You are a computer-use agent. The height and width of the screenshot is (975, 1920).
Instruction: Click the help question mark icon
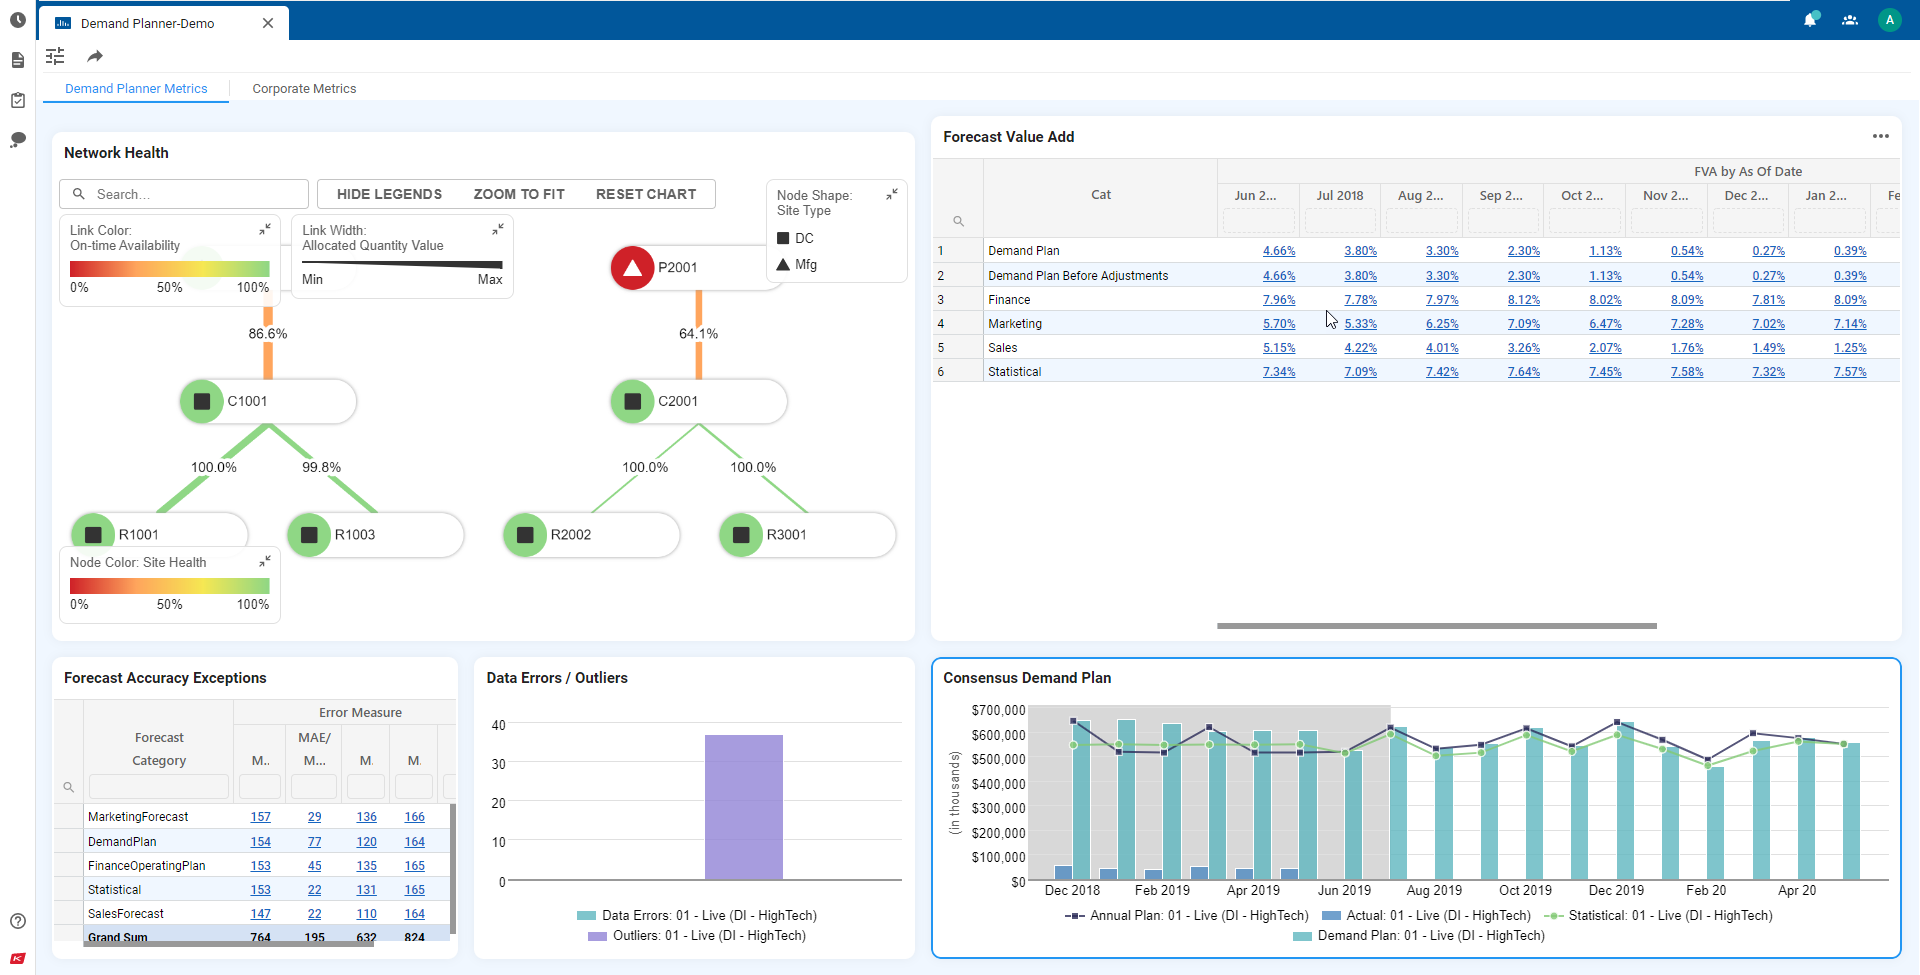tap(17, 921)
